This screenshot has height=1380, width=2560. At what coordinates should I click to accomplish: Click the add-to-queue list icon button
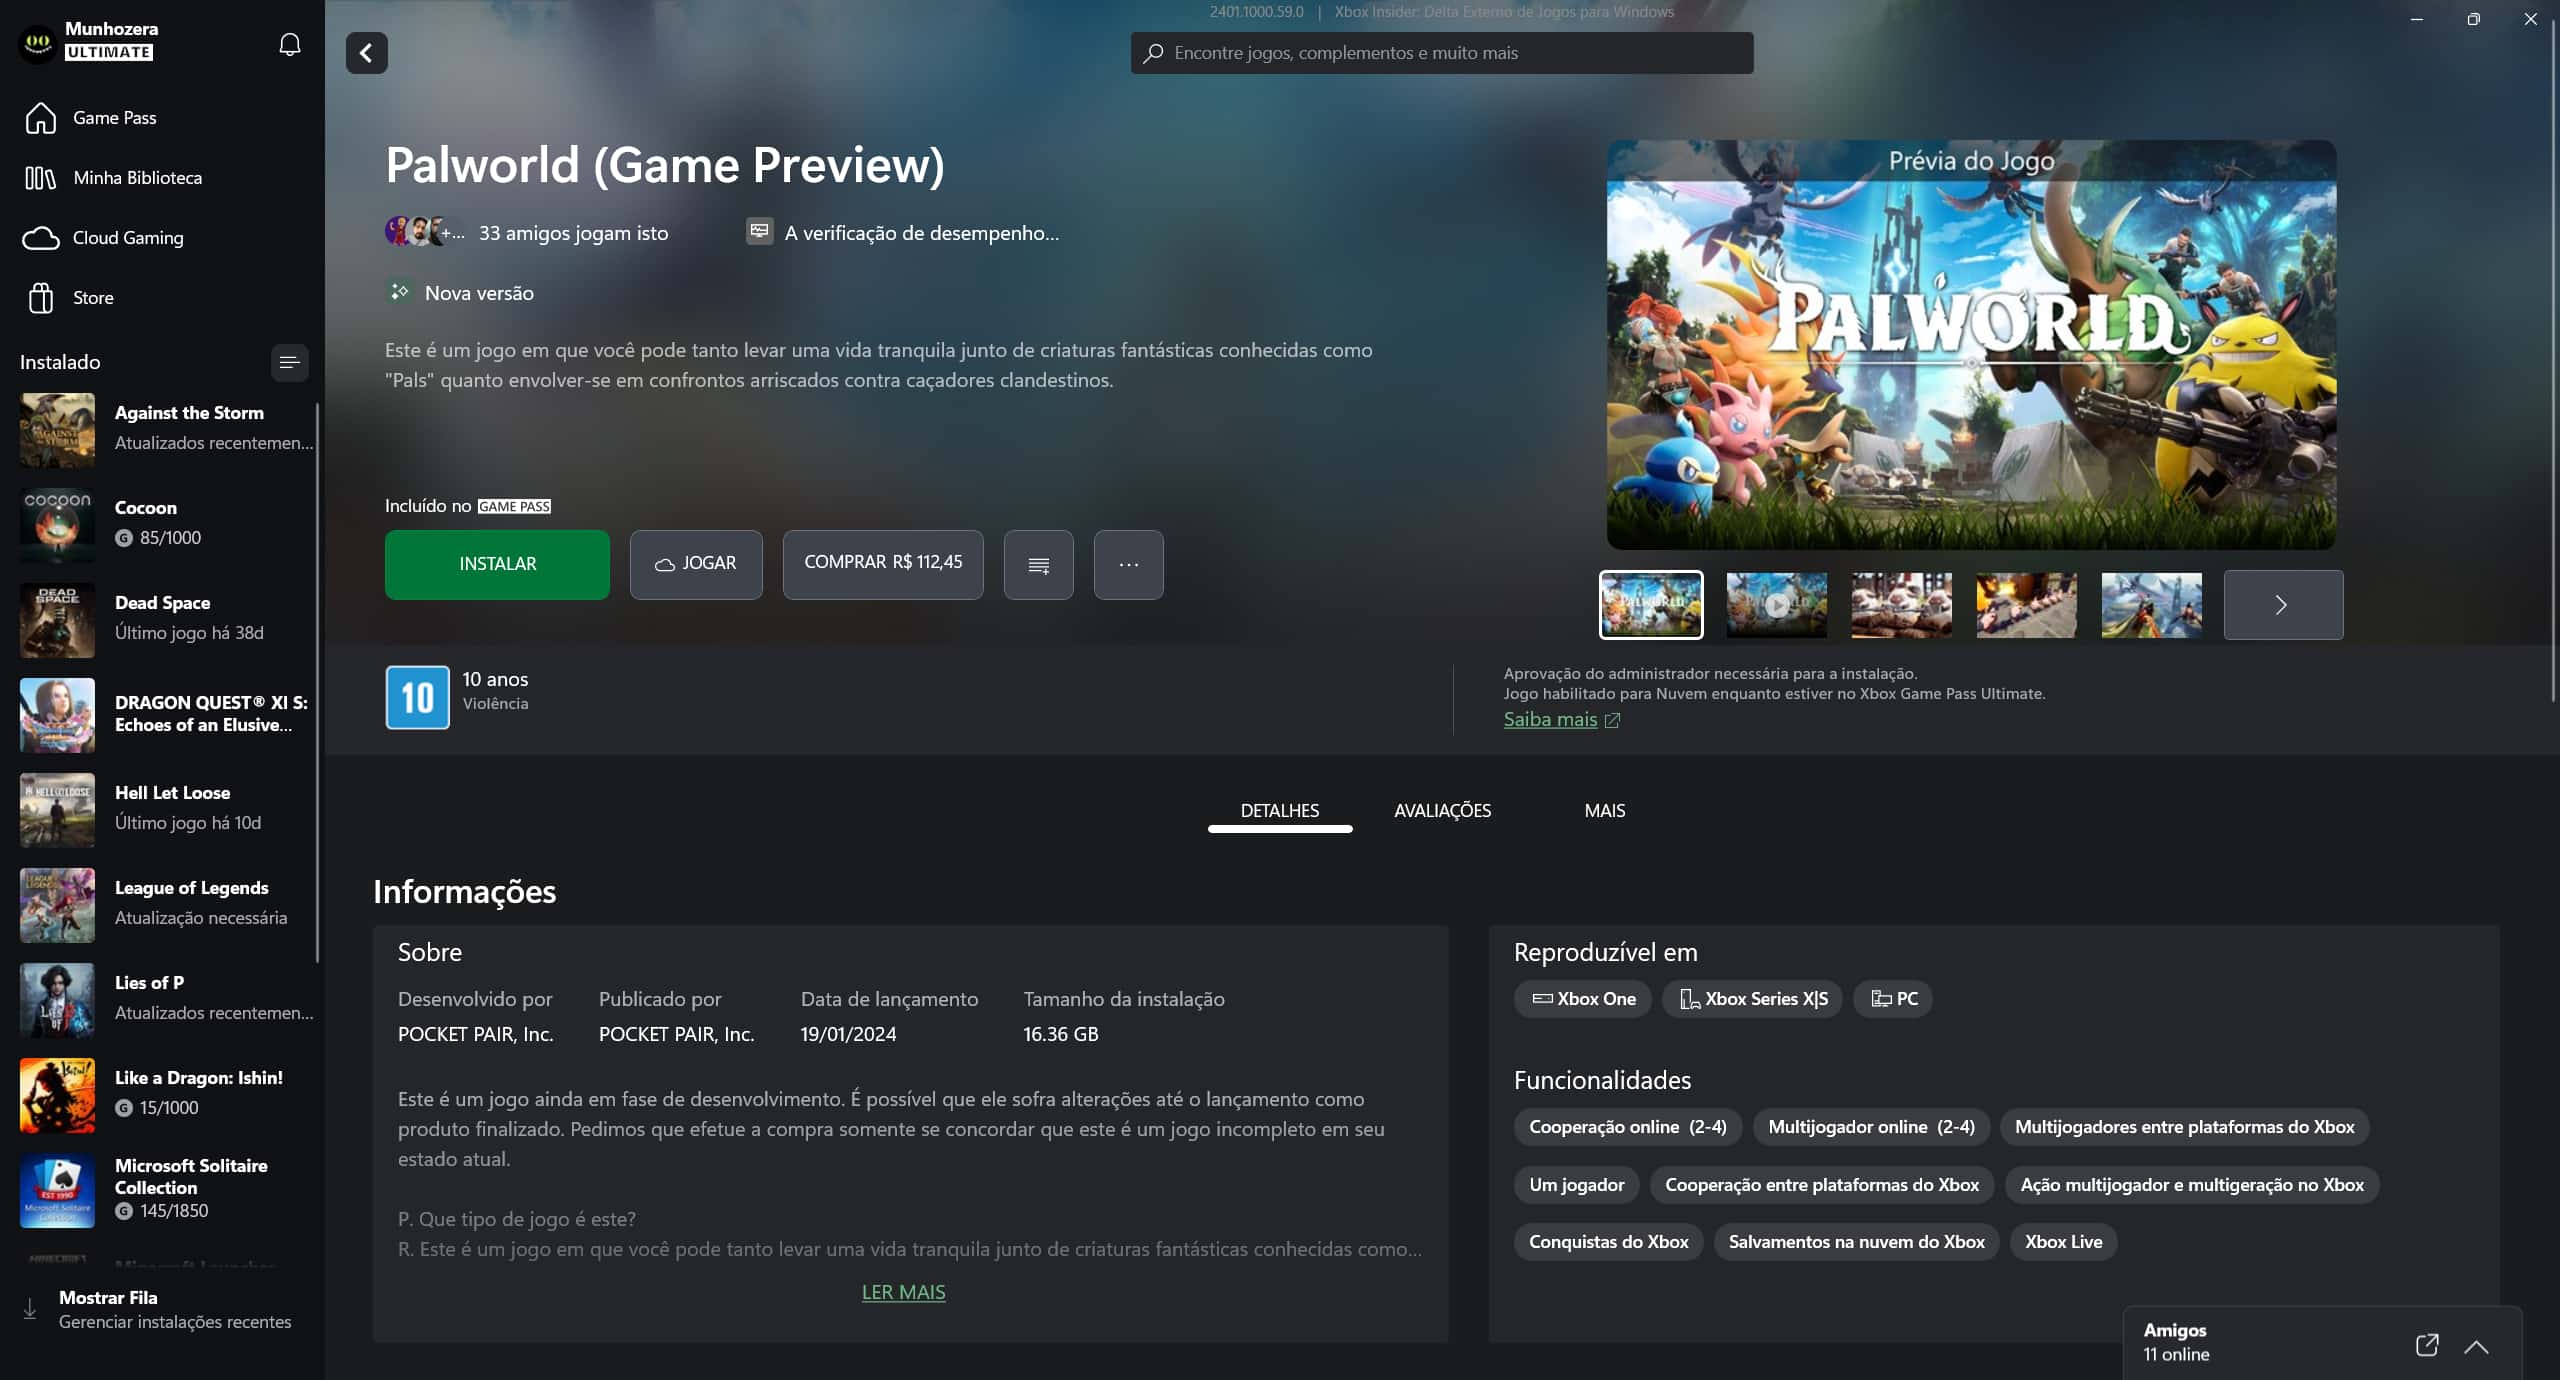pyautogui.click(x=1038, y=565)
